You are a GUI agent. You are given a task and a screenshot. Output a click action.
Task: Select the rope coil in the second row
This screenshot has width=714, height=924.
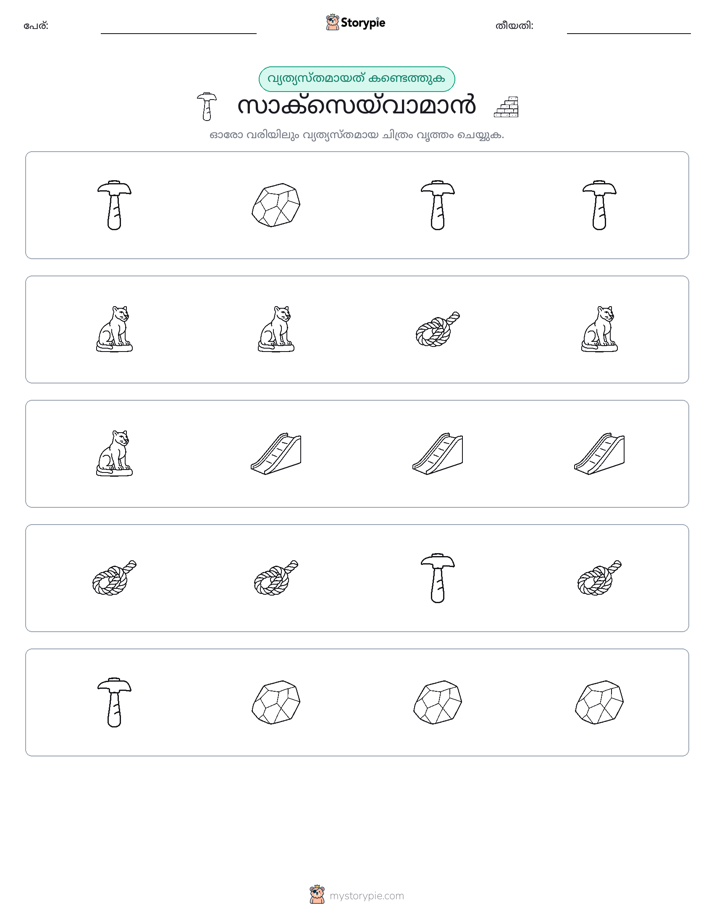click(438, 329)
